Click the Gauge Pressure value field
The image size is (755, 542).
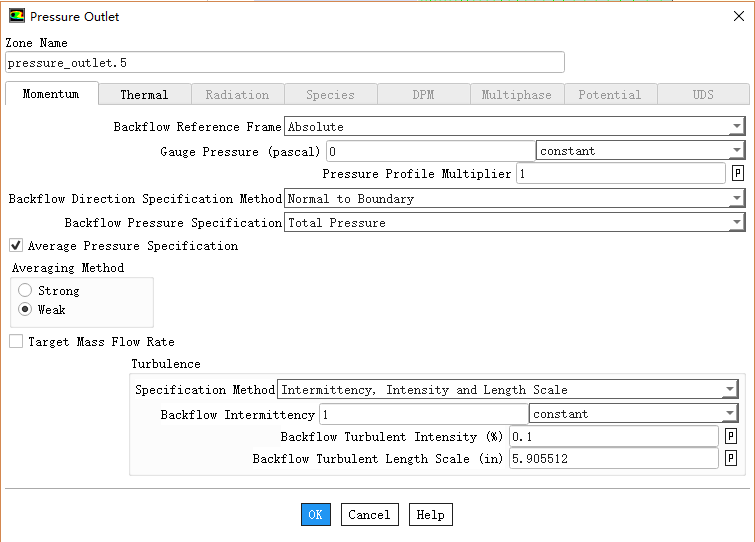click(x=430, y=151)
